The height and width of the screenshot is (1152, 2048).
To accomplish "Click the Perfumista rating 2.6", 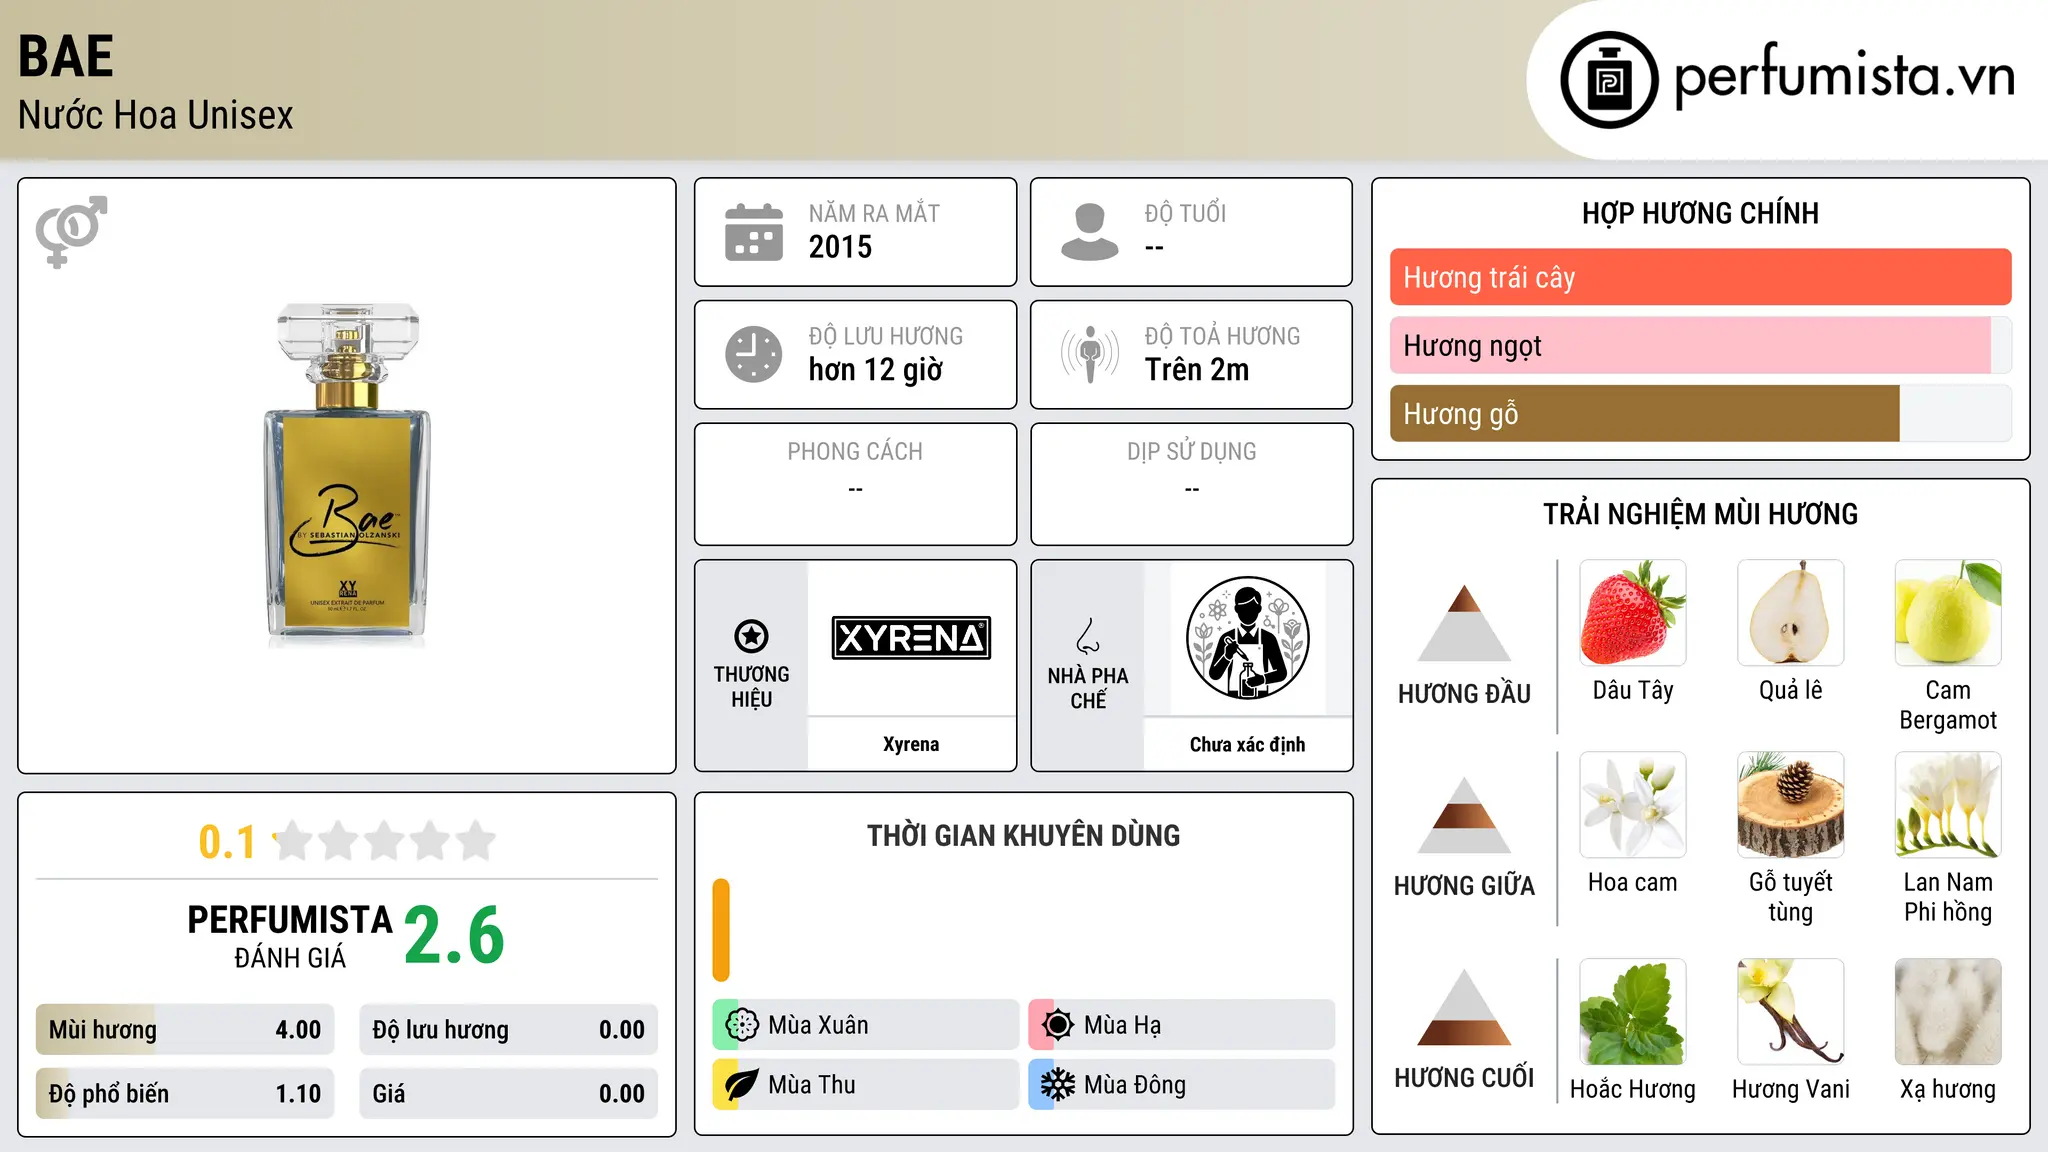I will 455,936.
